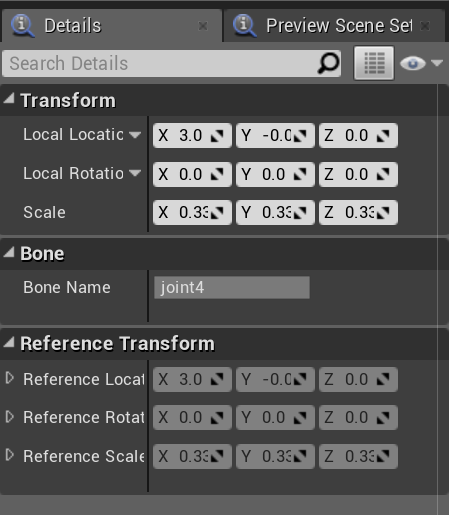
Task: Toggle the eye view options icon
Action: tap(413, 63)
